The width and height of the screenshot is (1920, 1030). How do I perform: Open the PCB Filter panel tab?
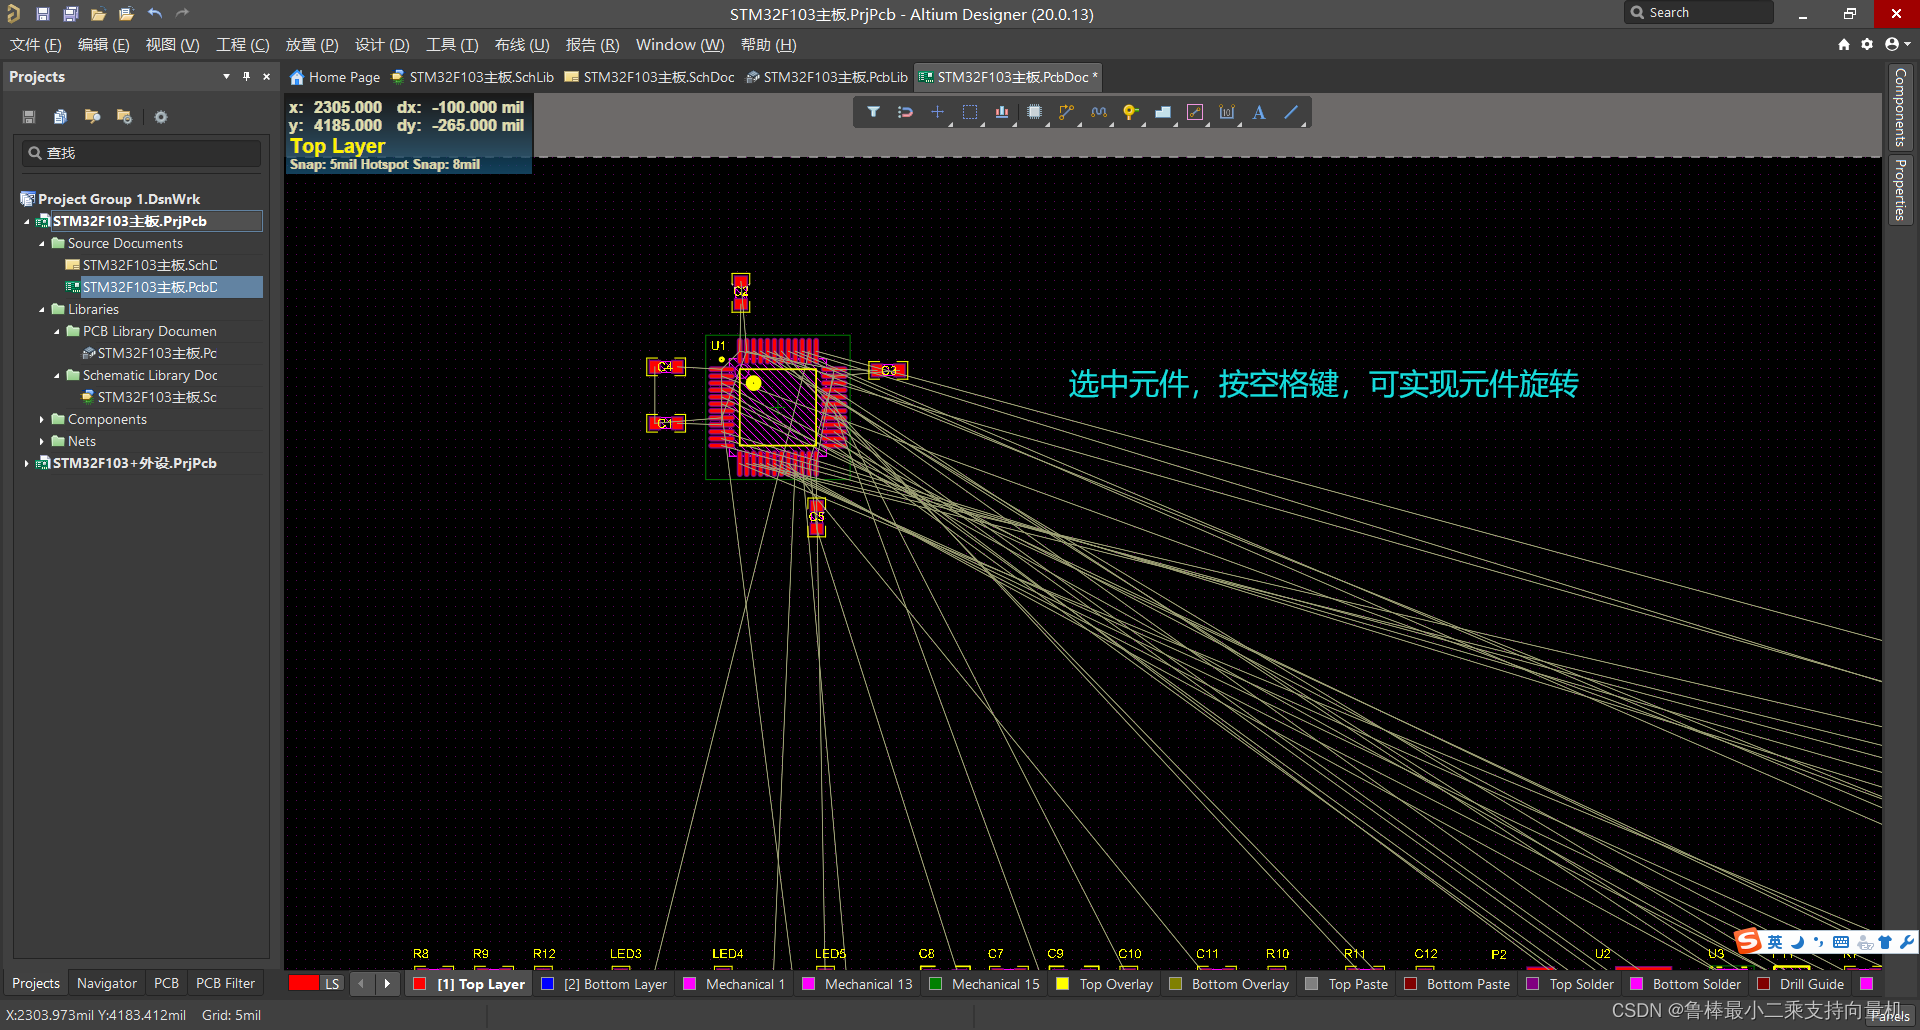[x=225, y=984]
